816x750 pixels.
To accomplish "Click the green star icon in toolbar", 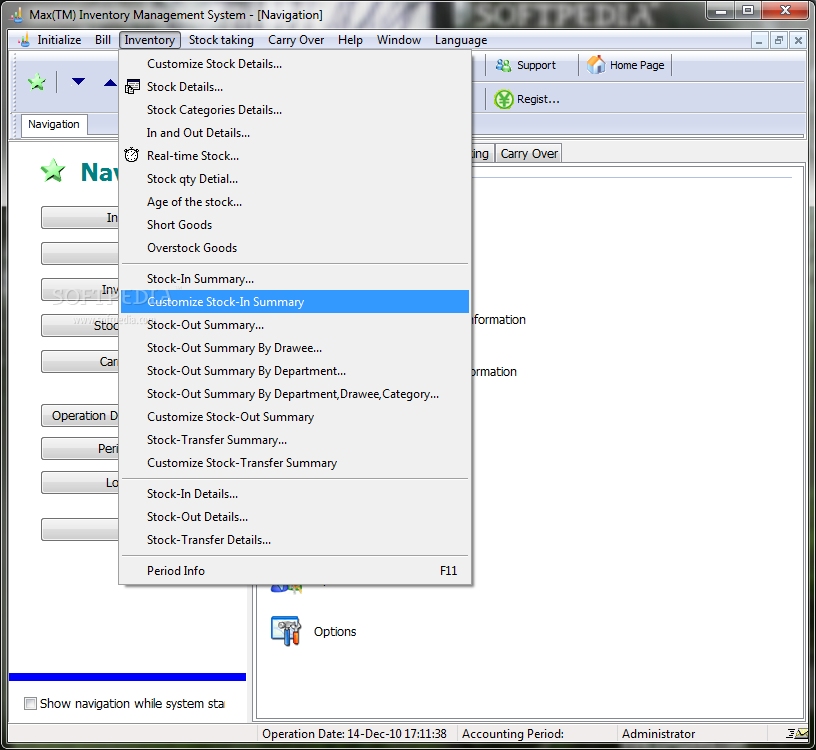I will pos(37,82).
